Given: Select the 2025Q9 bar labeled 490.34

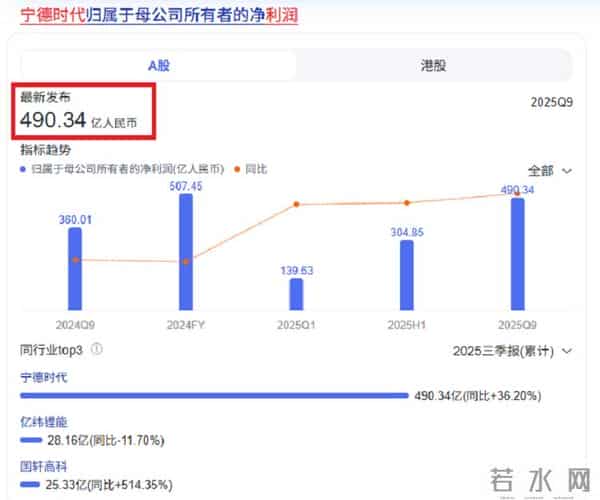Looking at the screenshot, I should click(x=518, y=254).
